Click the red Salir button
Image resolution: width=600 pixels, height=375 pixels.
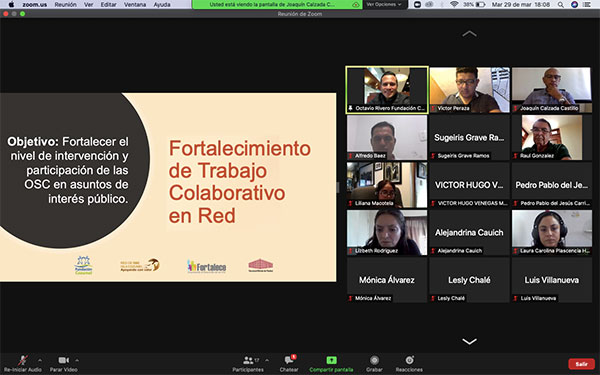pyautogui.click(x=581, y=364)
